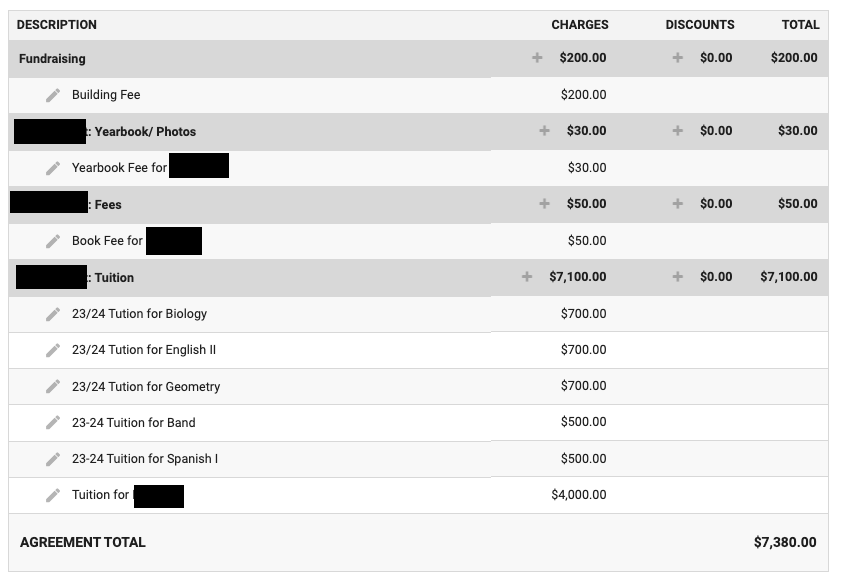Add a charge to the Fees category
The width and height of the screenshot is (841, 585).
(544, 204)
